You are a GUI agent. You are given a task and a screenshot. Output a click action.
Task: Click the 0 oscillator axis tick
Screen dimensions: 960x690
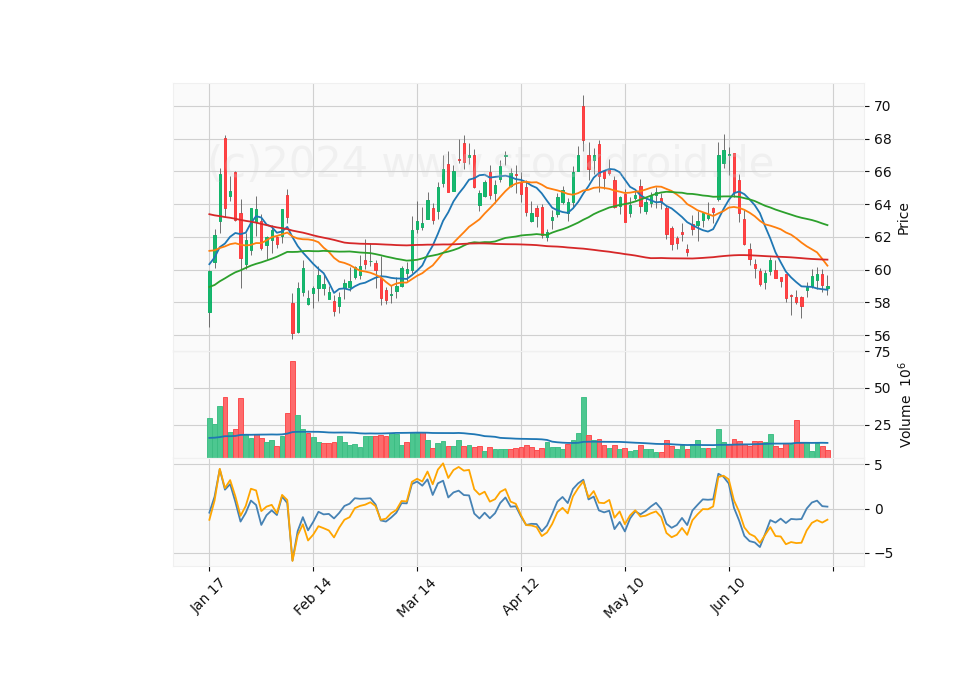[x=879, y=509]
